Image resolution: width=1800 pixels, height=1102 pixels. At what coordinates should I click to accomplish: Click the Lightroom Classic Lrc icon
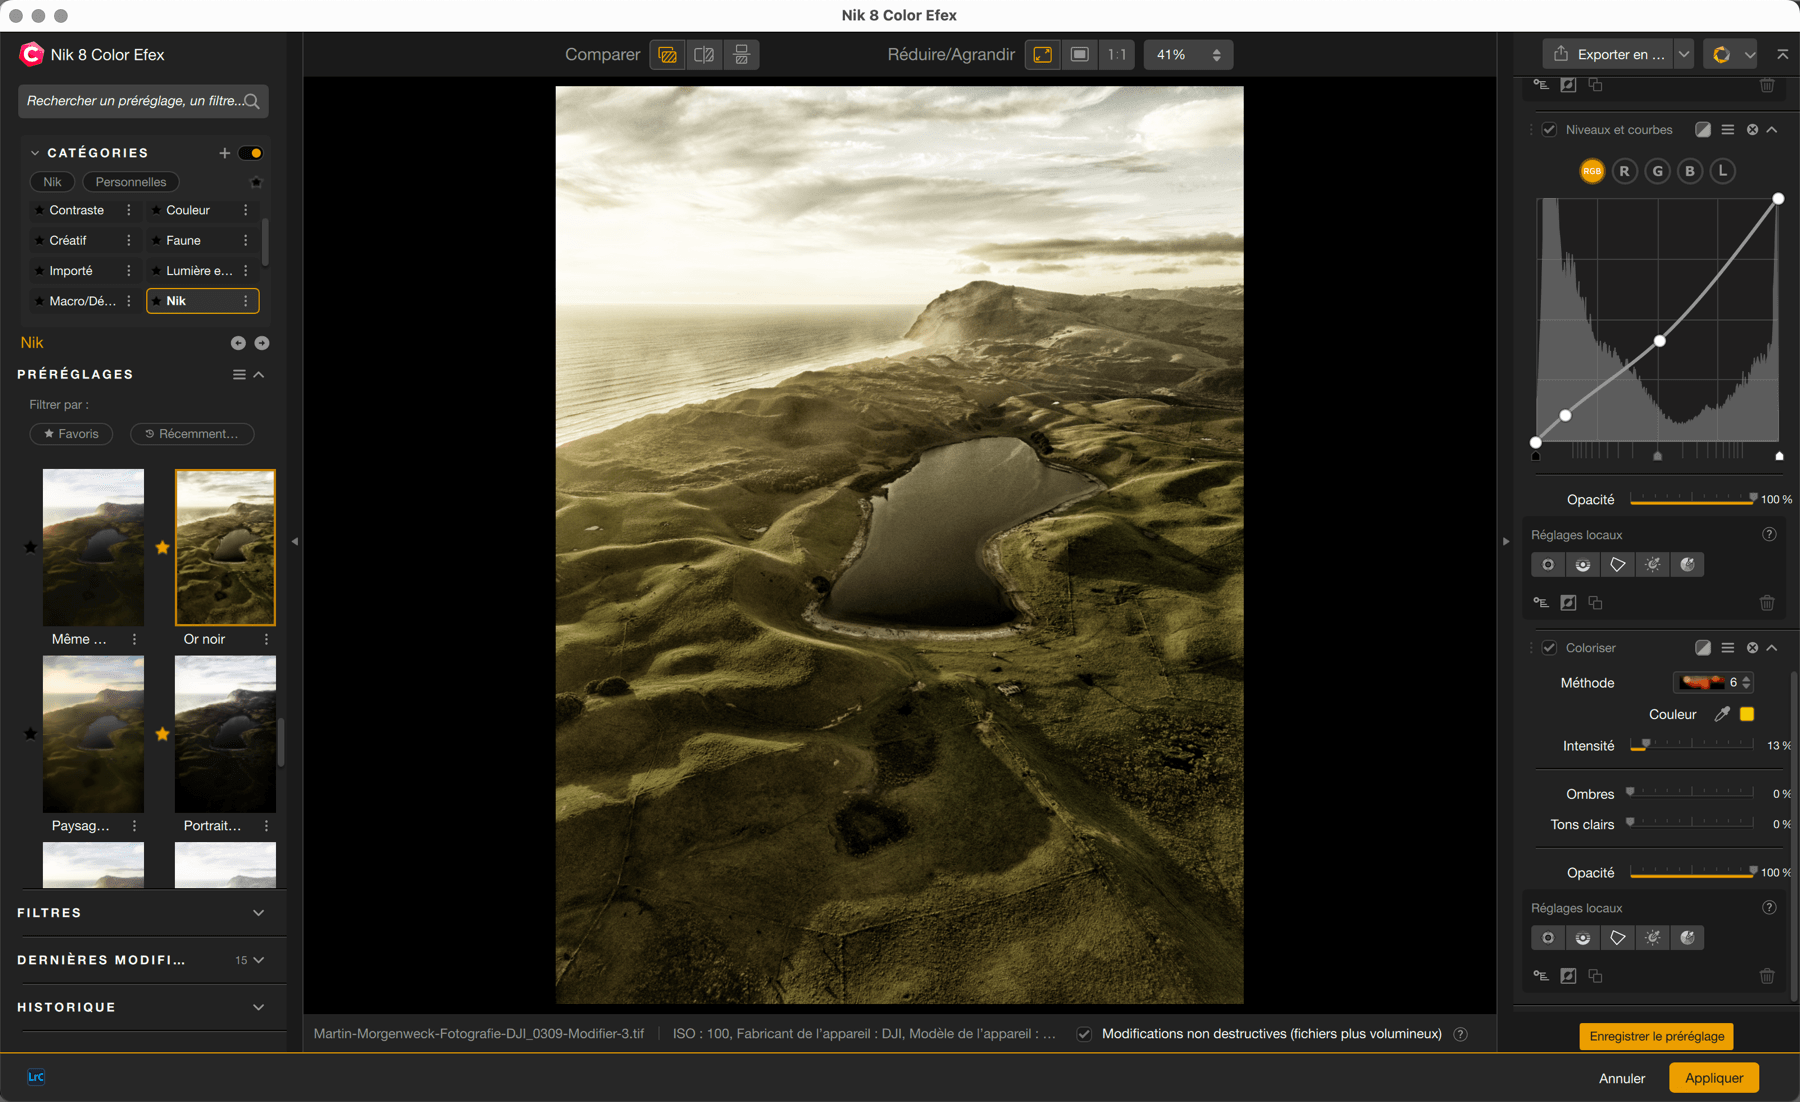click(x=36, y=1077)
